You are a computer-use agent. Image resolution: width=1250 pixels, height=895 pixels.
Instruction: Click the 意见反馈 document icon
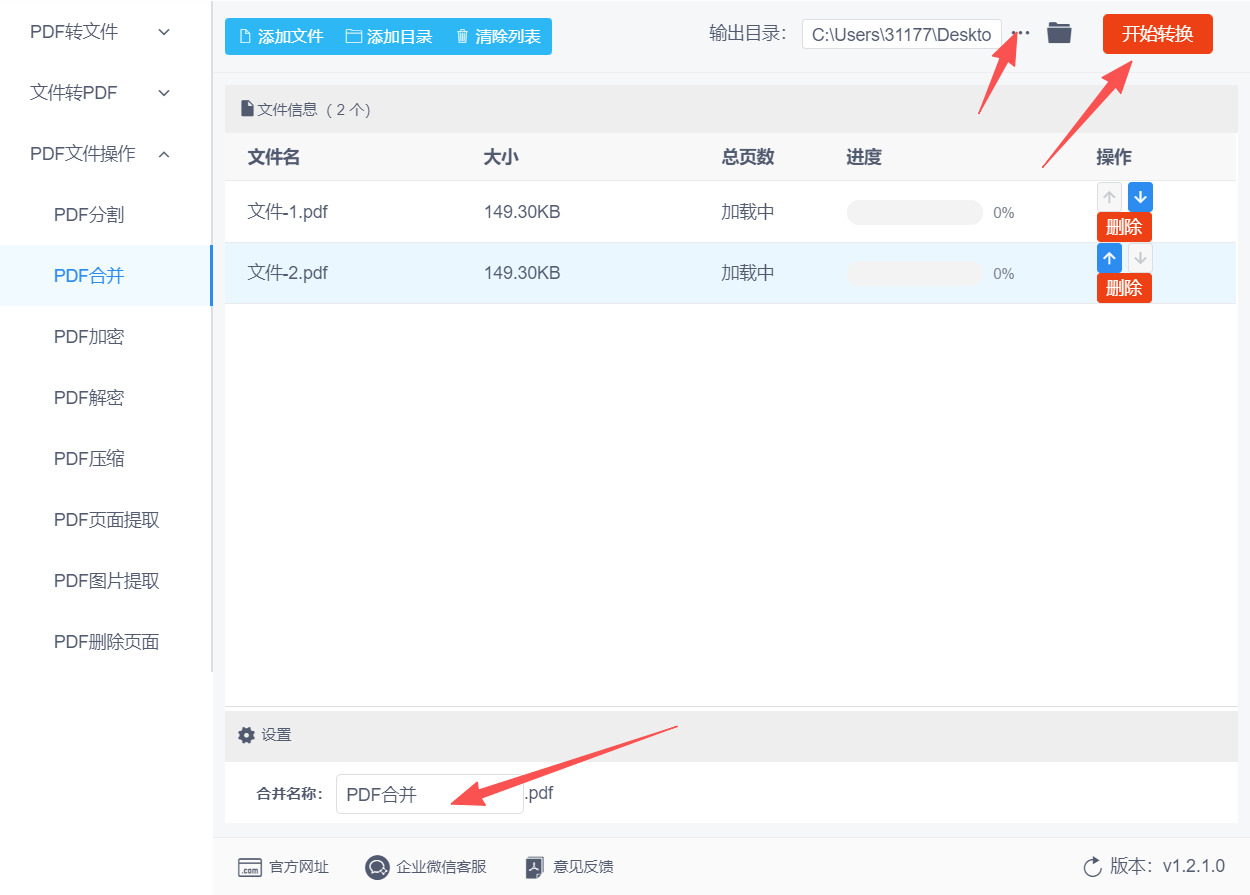[x=535, y=867]
